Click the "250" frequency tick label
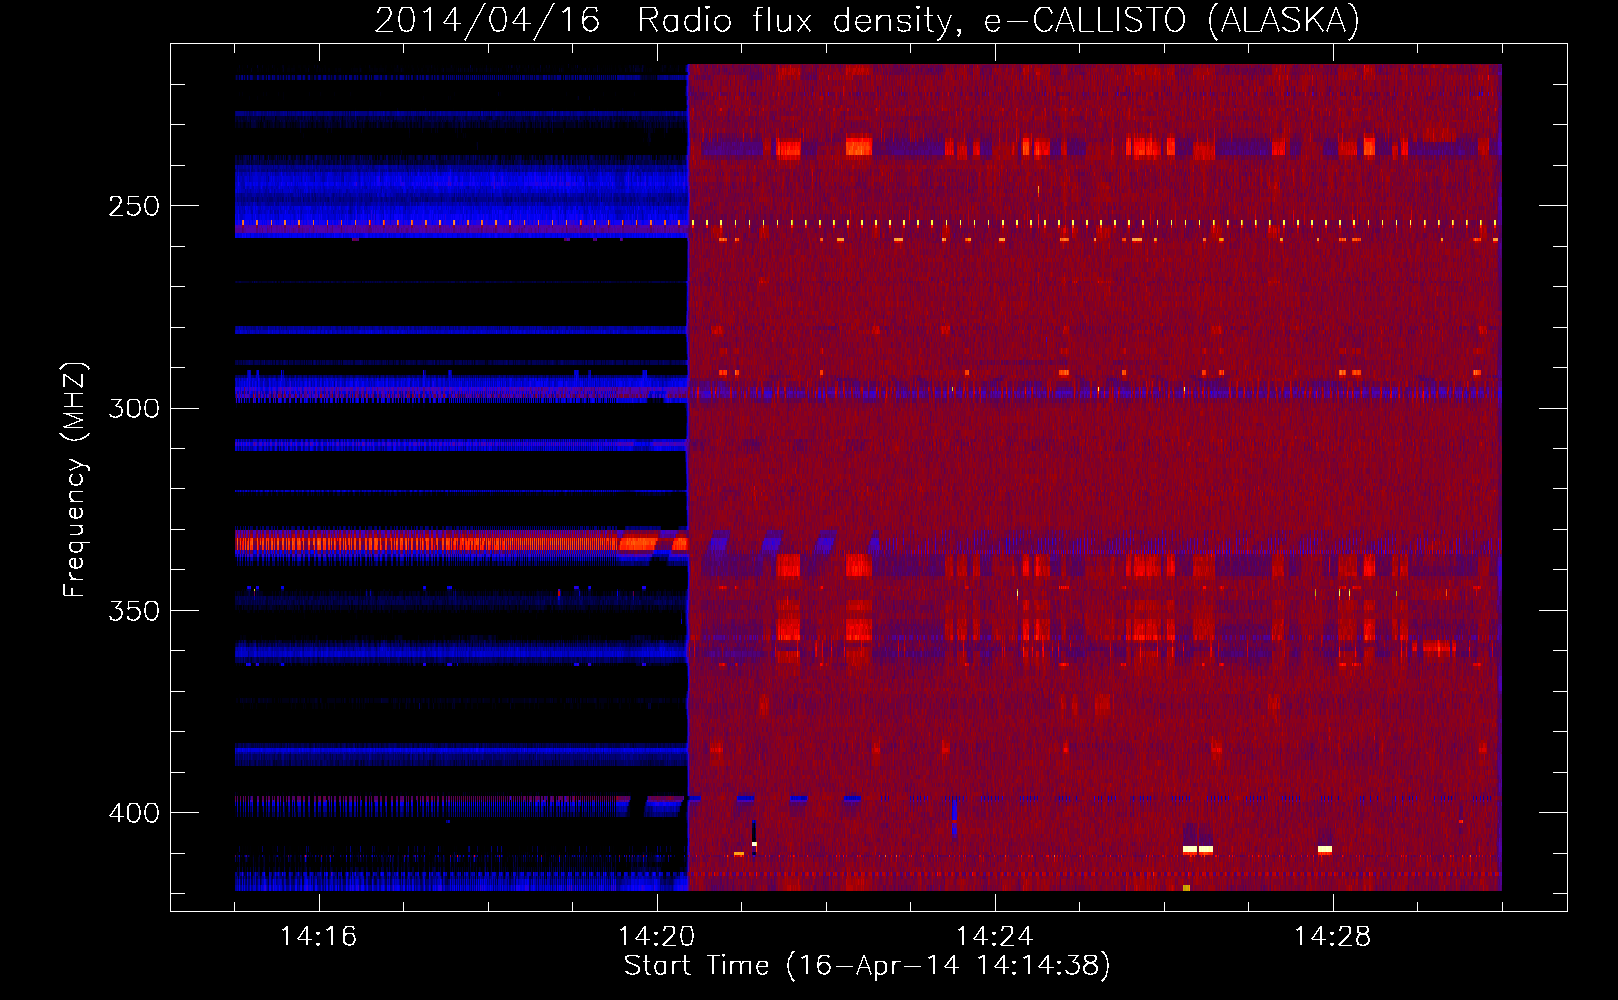 (x=134, y=207)
